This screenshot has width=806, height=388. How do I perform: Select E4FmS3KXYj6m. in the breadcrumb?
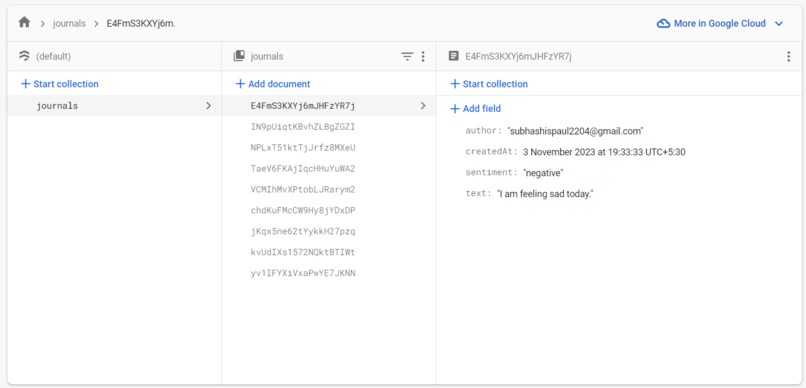(141, 24)
